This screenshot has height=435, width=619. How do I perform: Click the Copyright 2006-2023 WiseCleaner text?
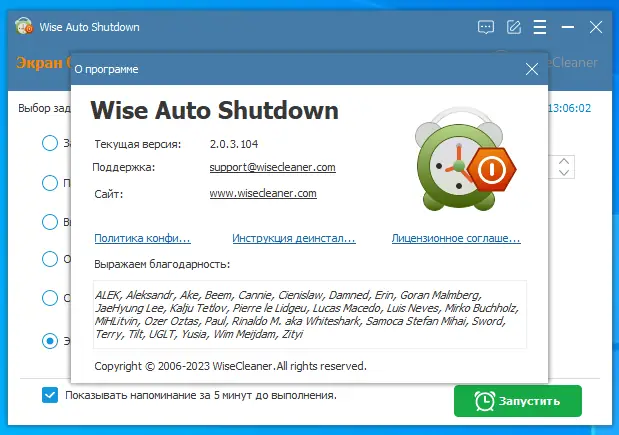click(x=231, y=366)
